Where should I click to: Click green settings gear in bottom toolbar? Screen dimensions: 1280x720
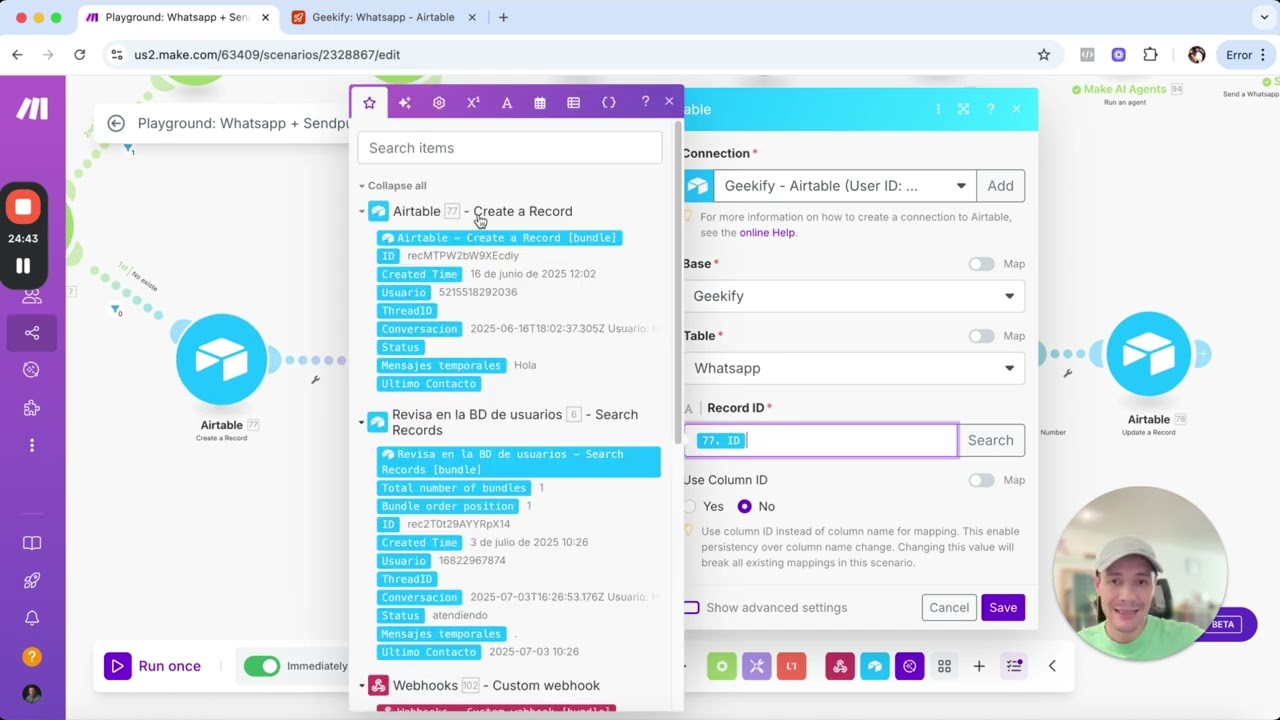pyautogui.click(x=722, y=666)
